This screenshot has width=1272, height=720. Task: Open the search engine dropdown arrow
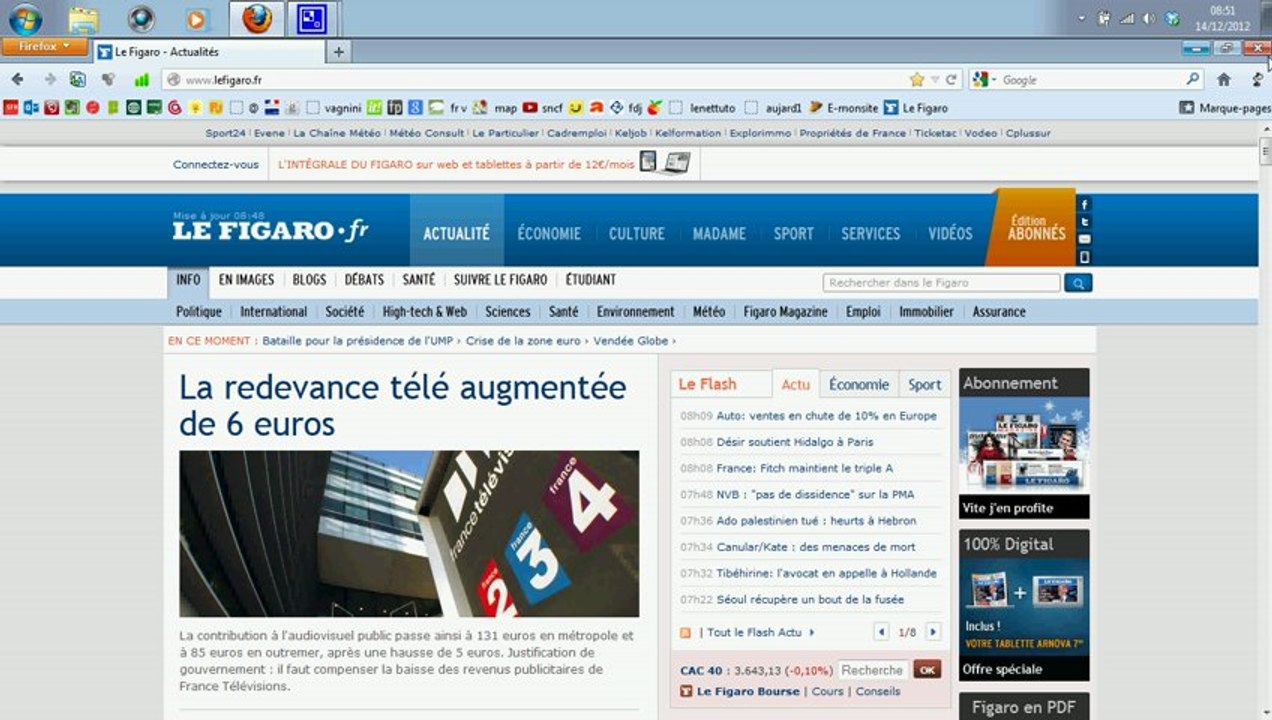[x=993, y=79]
